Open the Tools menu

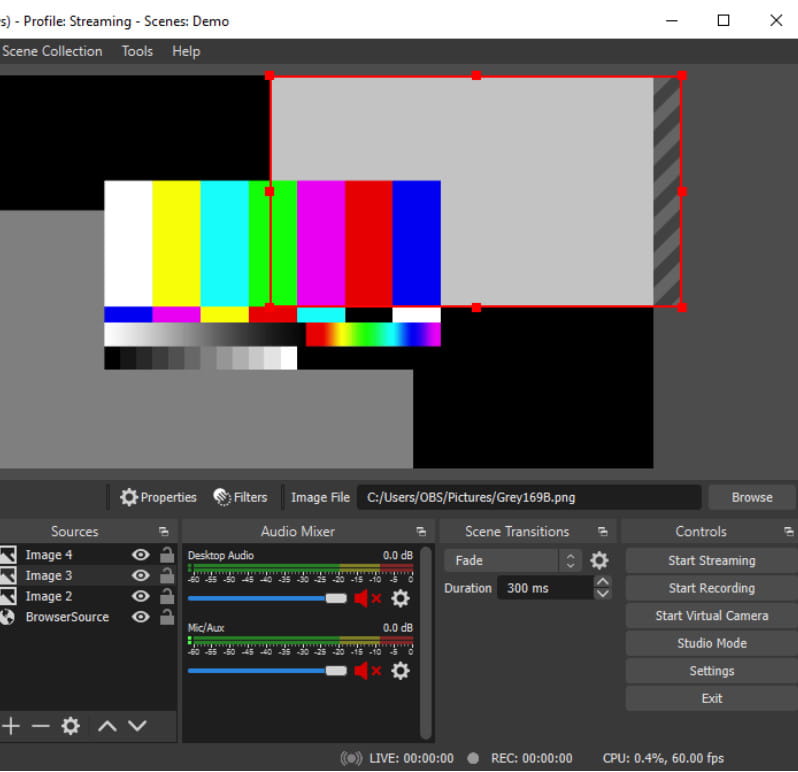137,51
